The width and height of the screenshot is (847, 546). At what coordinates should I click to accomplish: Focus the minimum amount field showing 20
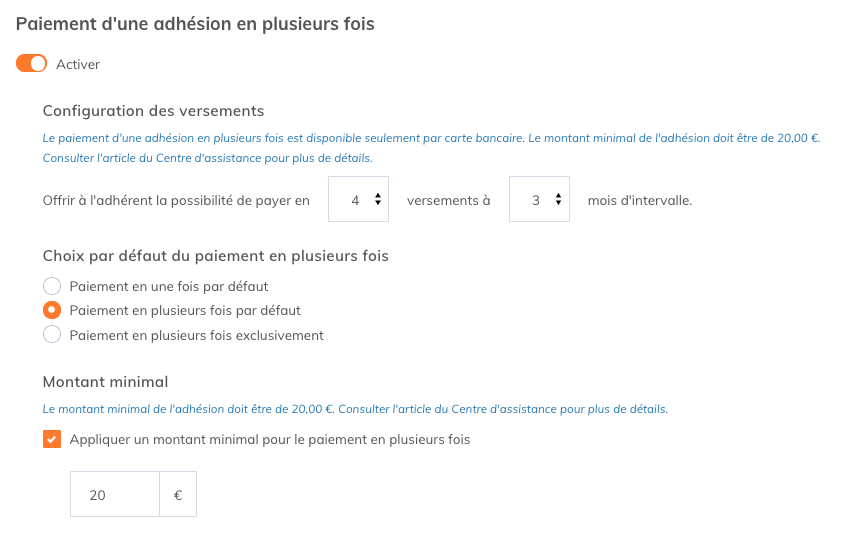point(114,494)
